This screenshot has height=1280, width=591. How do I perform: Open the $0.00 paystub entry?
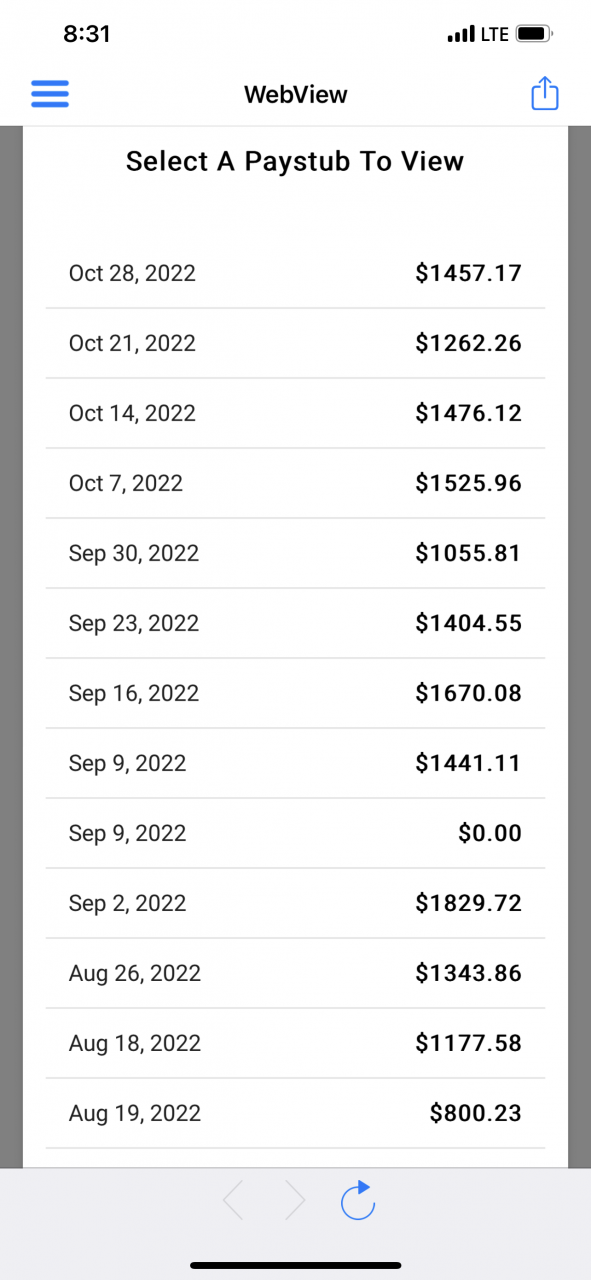click(295, 833)
